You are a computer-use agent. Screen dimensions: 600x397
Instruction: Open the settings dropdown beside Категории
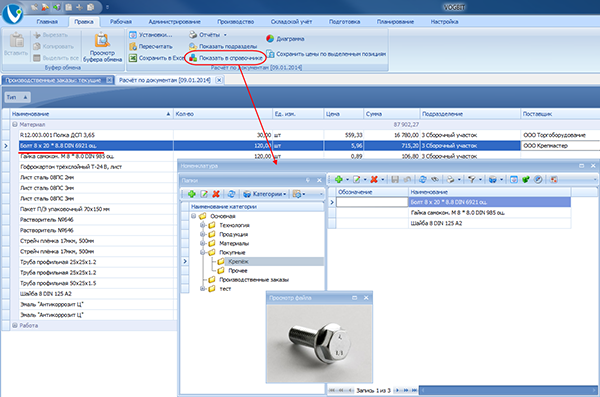point(299,194)
